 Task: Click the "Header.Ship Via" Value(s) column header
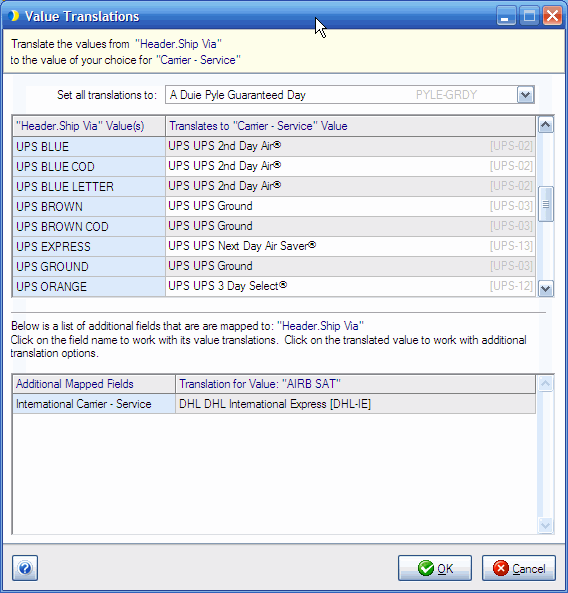pyautogui.click(x=89, y=126)
